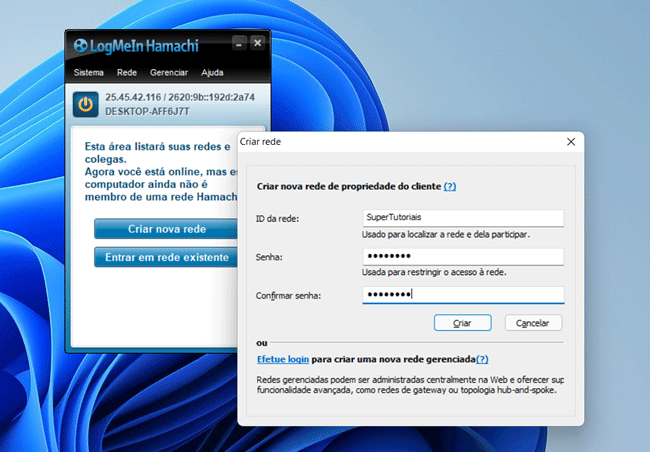
Task: Follow the Efetue login link
Action: [282, 358]
